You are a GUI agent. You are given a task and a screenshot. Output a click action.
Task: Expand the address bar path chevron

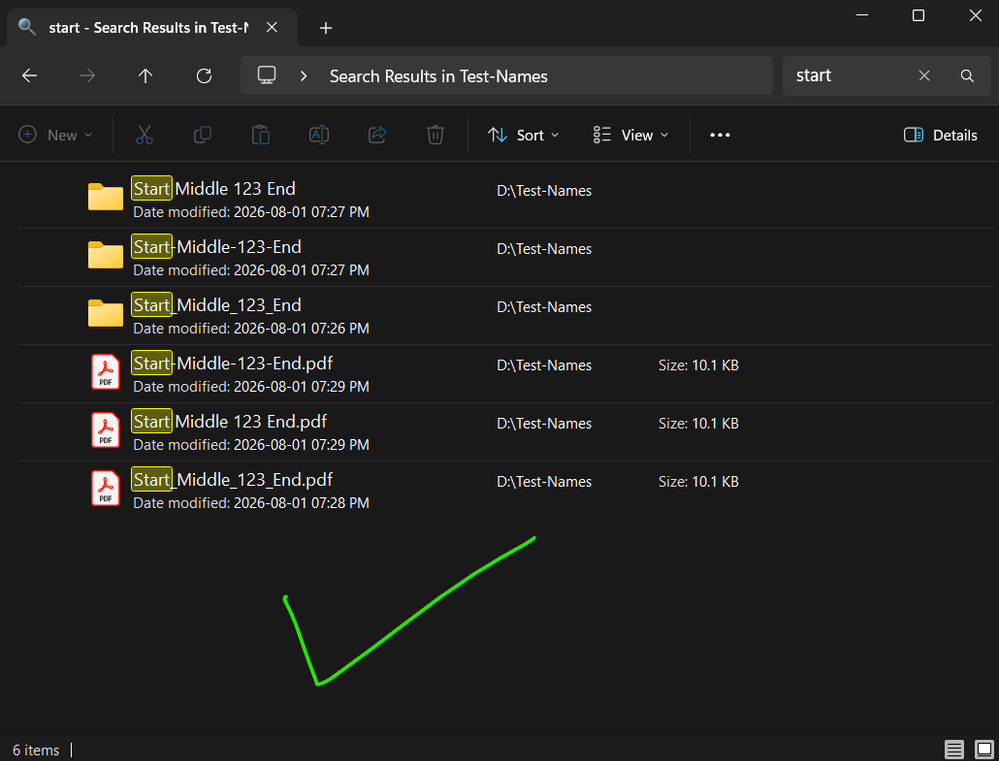coord(303,76)
